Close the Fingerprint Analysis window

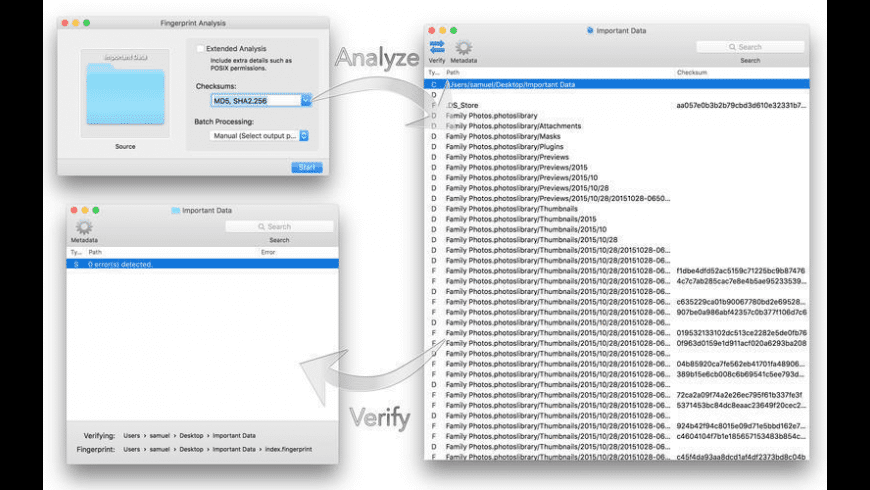[65, 23]
